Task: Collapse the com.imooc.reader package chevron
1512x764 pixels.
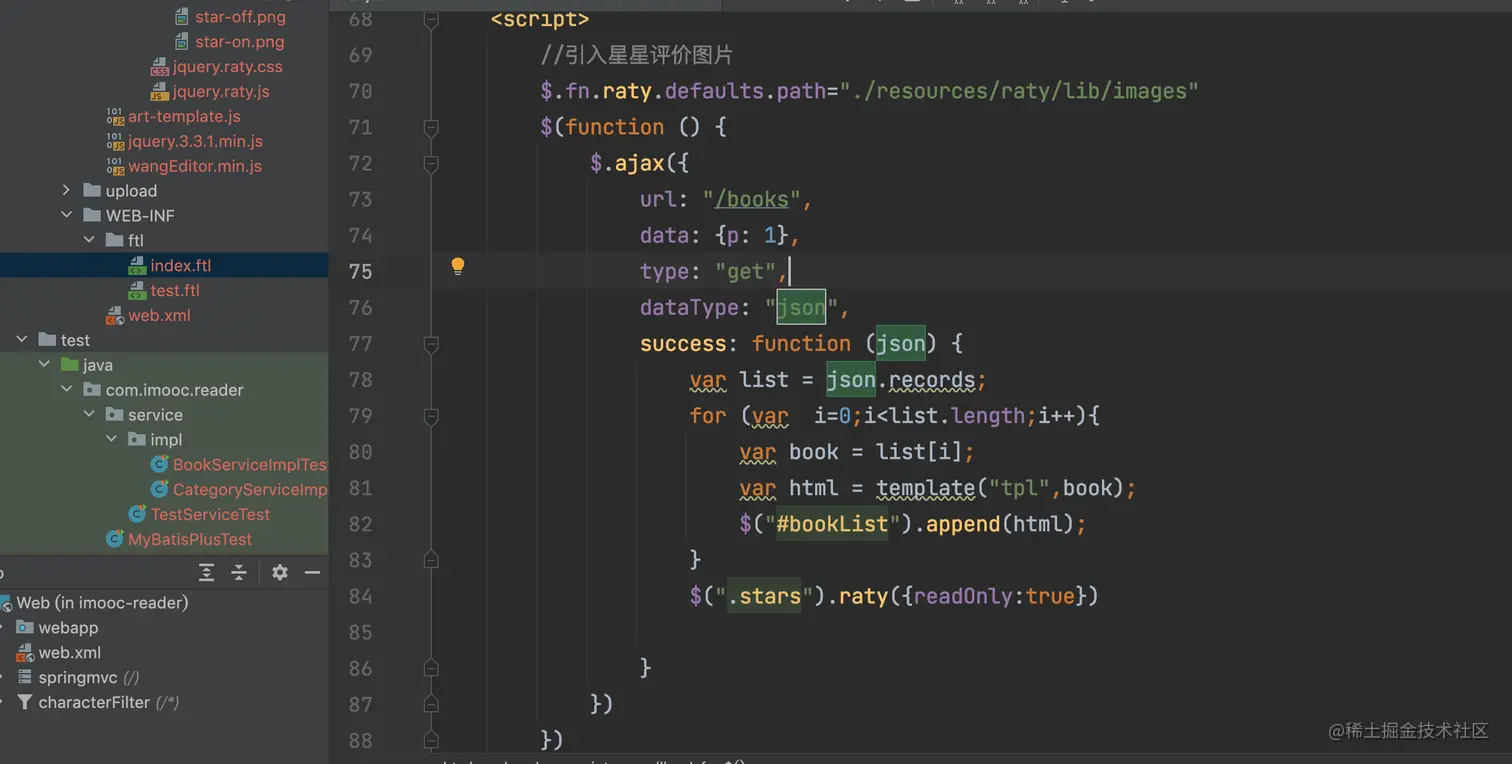Action: click(66, 390)
